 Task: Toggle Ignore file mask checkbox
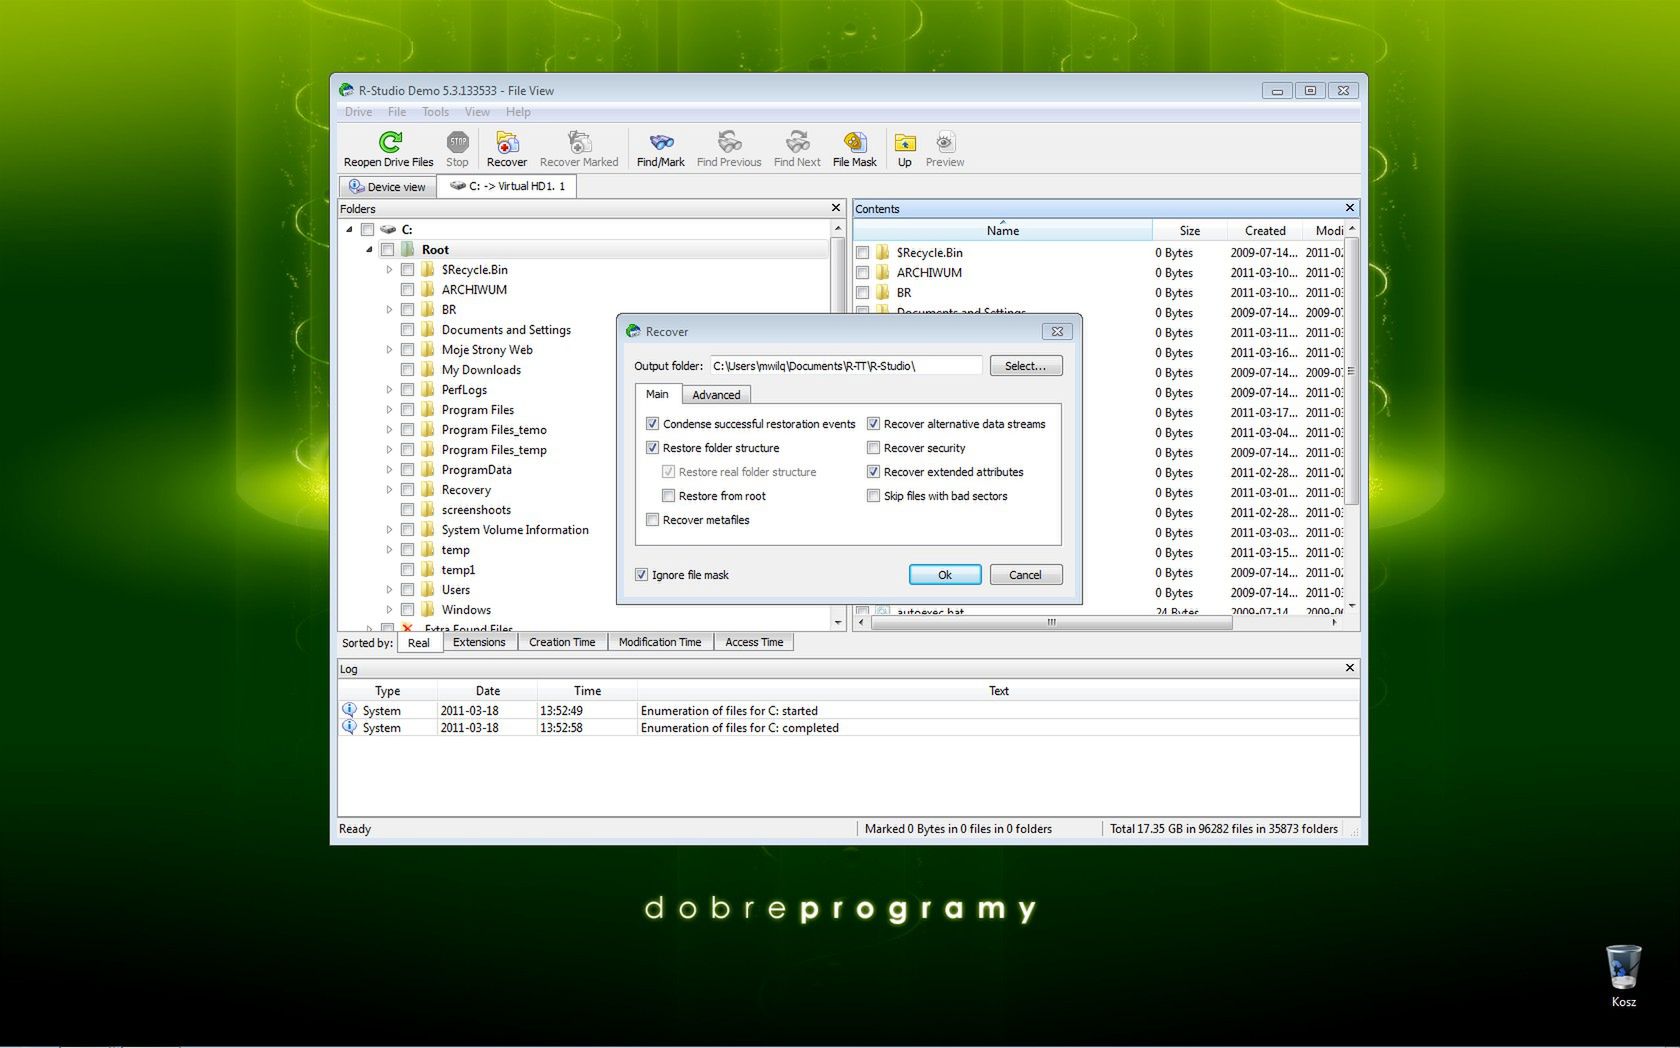pos(641,575)
